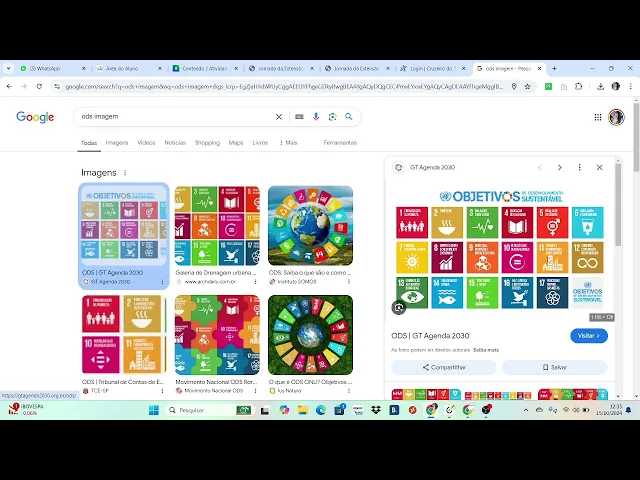
Task: Open the browser extensions puzzle icon
Action: coord(578,86)
